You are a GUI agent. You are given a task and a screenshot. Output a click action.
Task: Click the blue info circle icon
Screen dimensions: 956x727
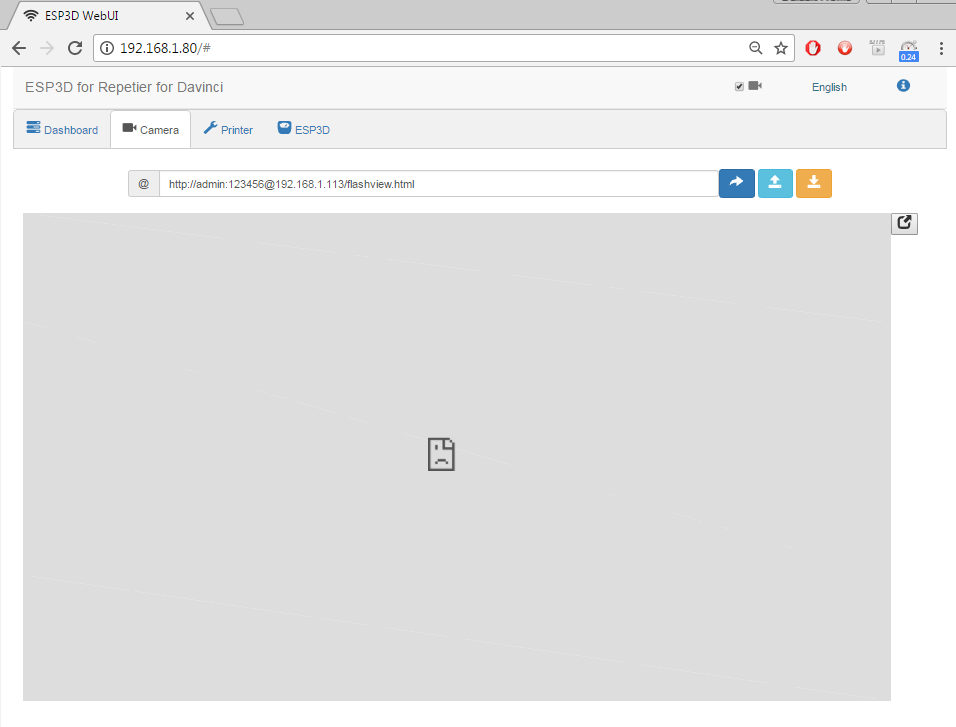point(903,86)
